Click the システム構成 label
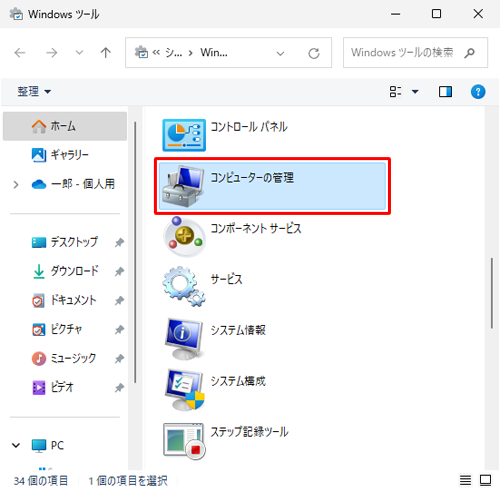500x492 pixels. click(238, 381)
